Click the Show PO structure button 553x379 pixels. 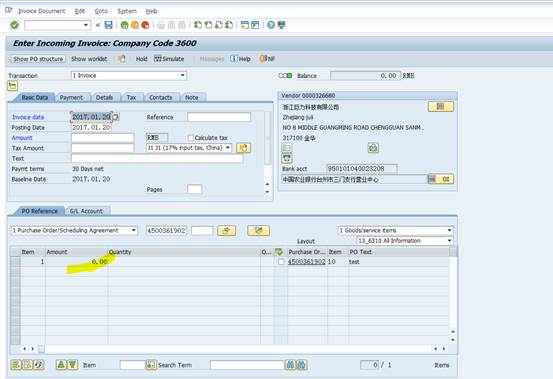pos(38,59)
